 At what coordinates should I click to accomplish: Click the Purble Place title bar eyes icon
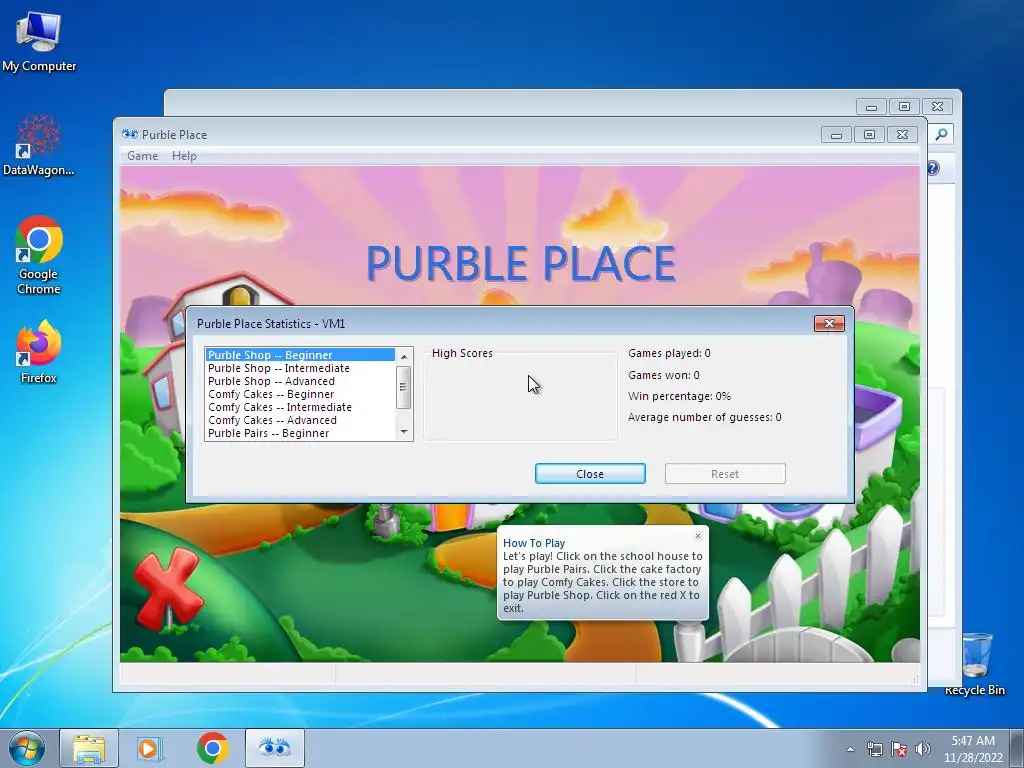(x=130, y=135)
